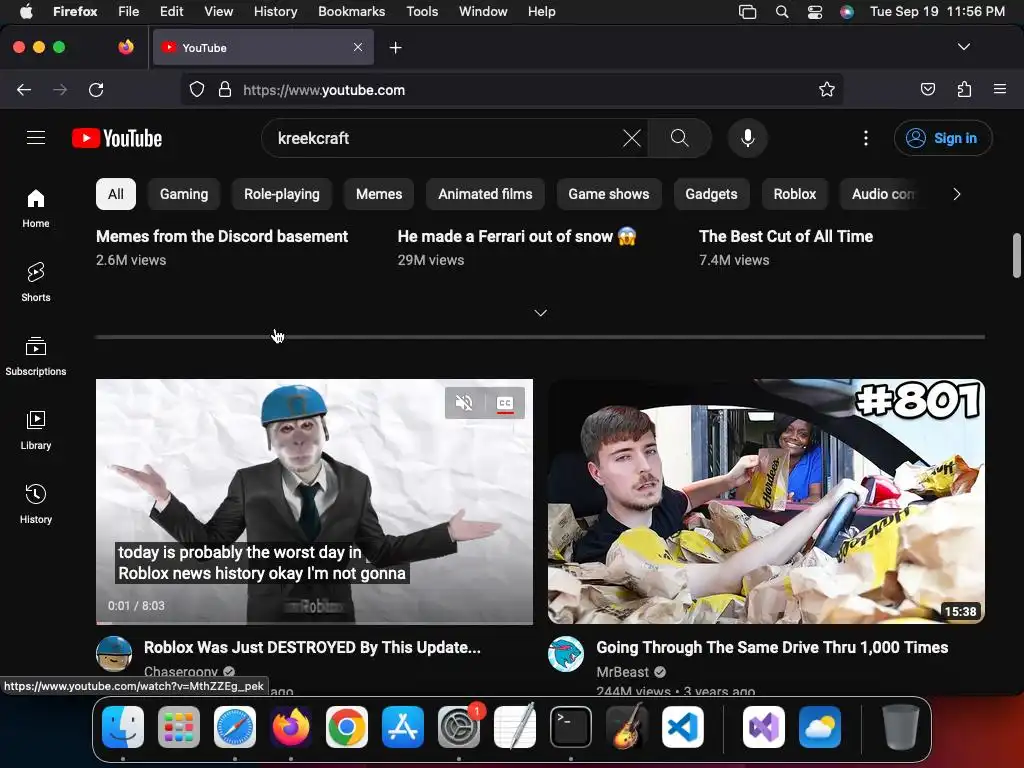Click the page vertical scrollbar
The height and width of the screenshot is (768, 1024).
pos(1017,255)
